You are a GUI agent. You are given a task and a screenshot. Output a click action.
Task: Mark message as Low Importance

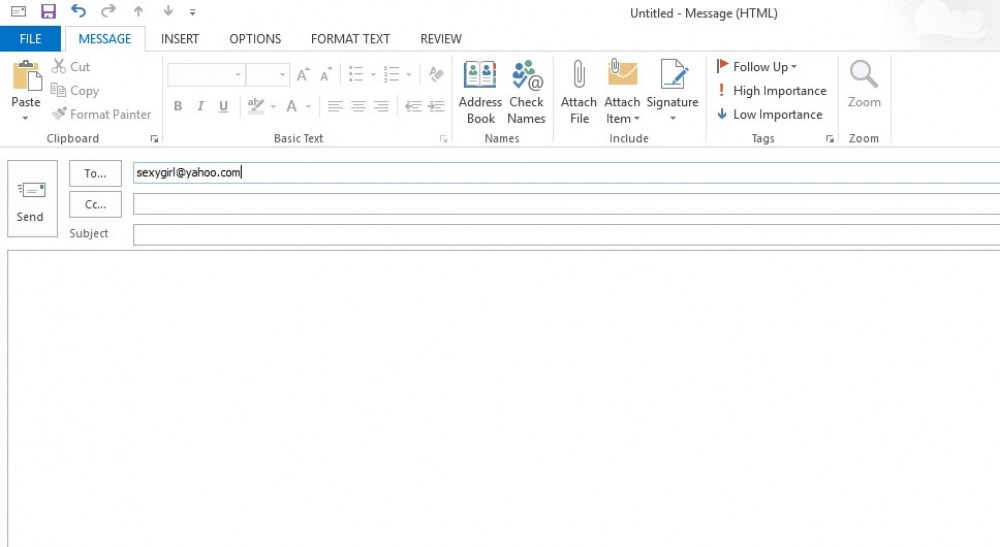(770, 114)
